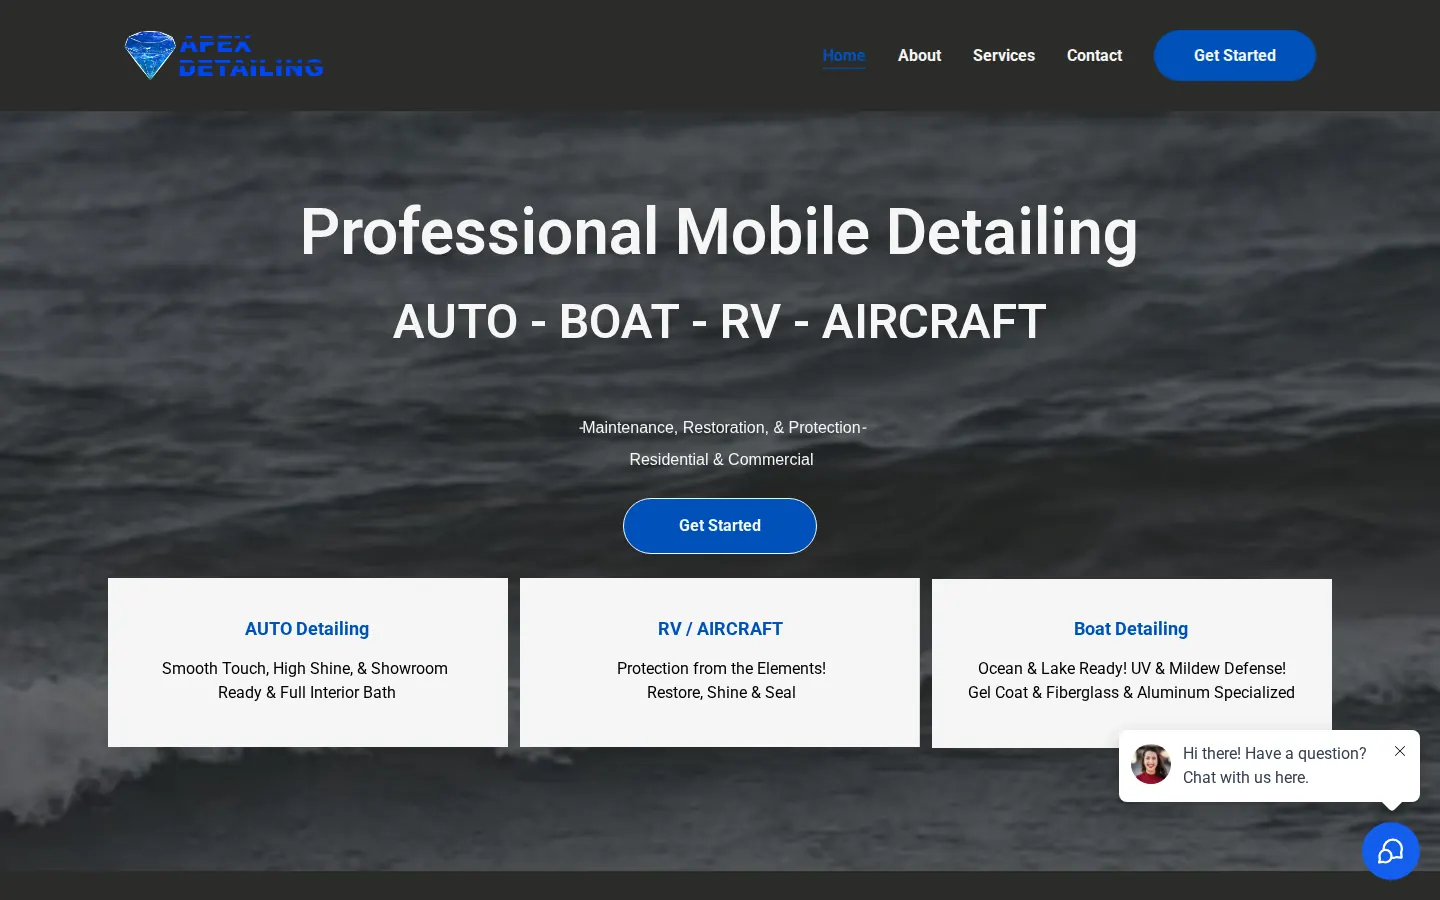The image size is (1440, 900).
Task: Click the Ocean & Lake Ready description
Action: (1131, 680)
